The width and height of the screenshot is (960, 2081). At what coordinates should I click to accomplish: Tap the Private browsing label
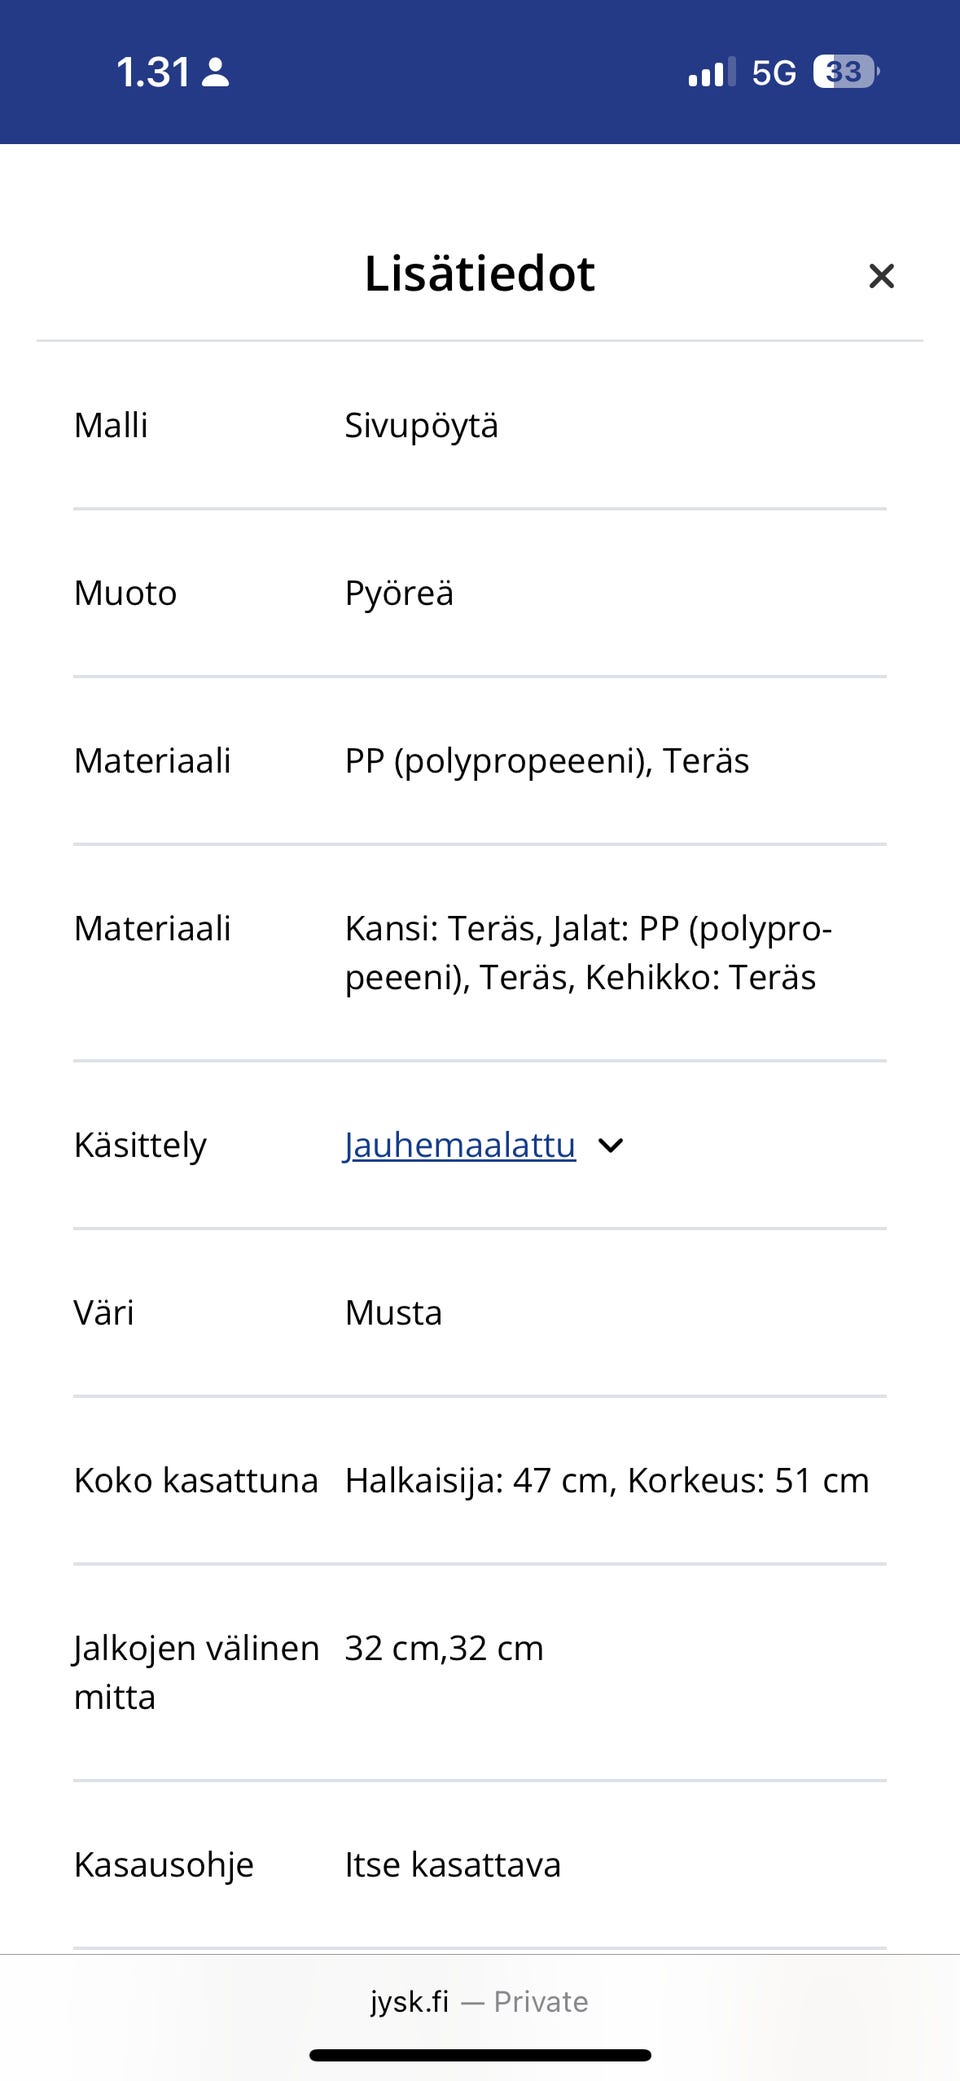coord(539,2002)
